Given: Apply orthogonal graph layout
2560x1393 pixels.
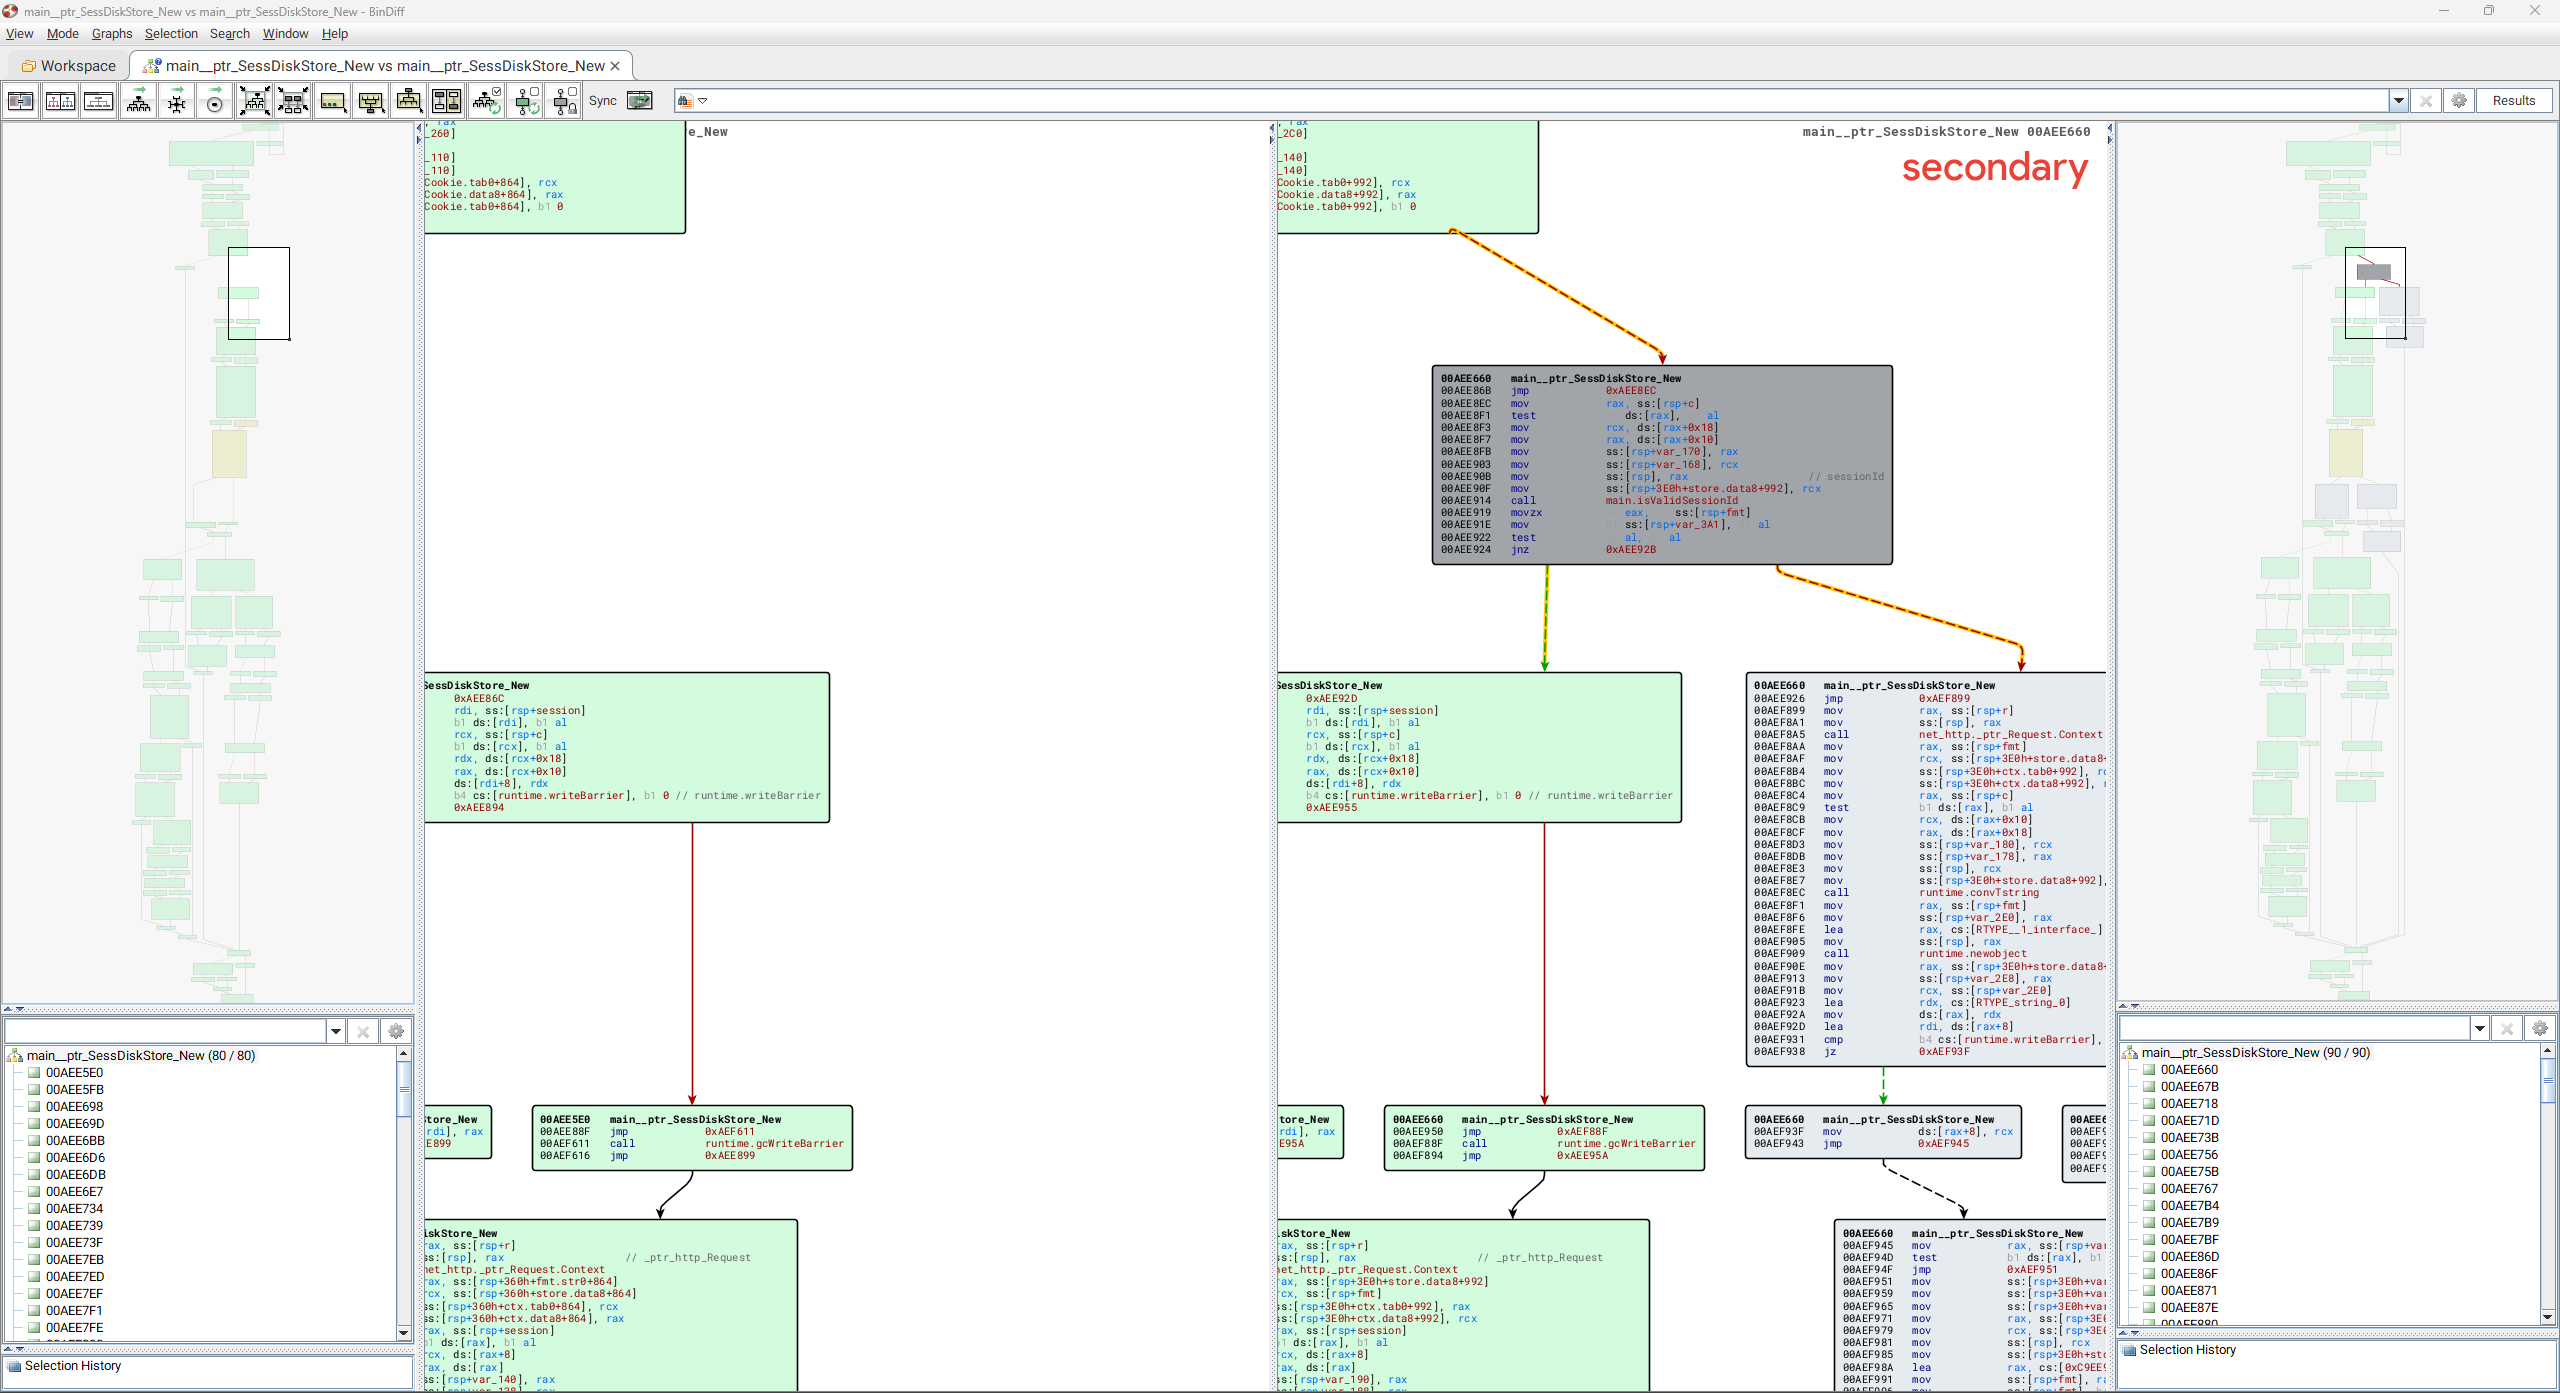Looking at the screenshot, I should pos(177,101).
